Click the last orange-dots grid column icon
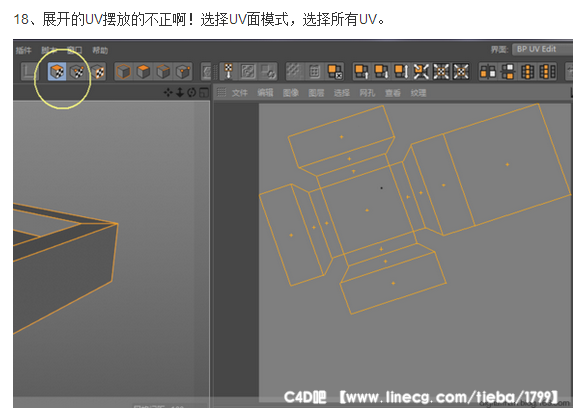 tap(548, 71)
